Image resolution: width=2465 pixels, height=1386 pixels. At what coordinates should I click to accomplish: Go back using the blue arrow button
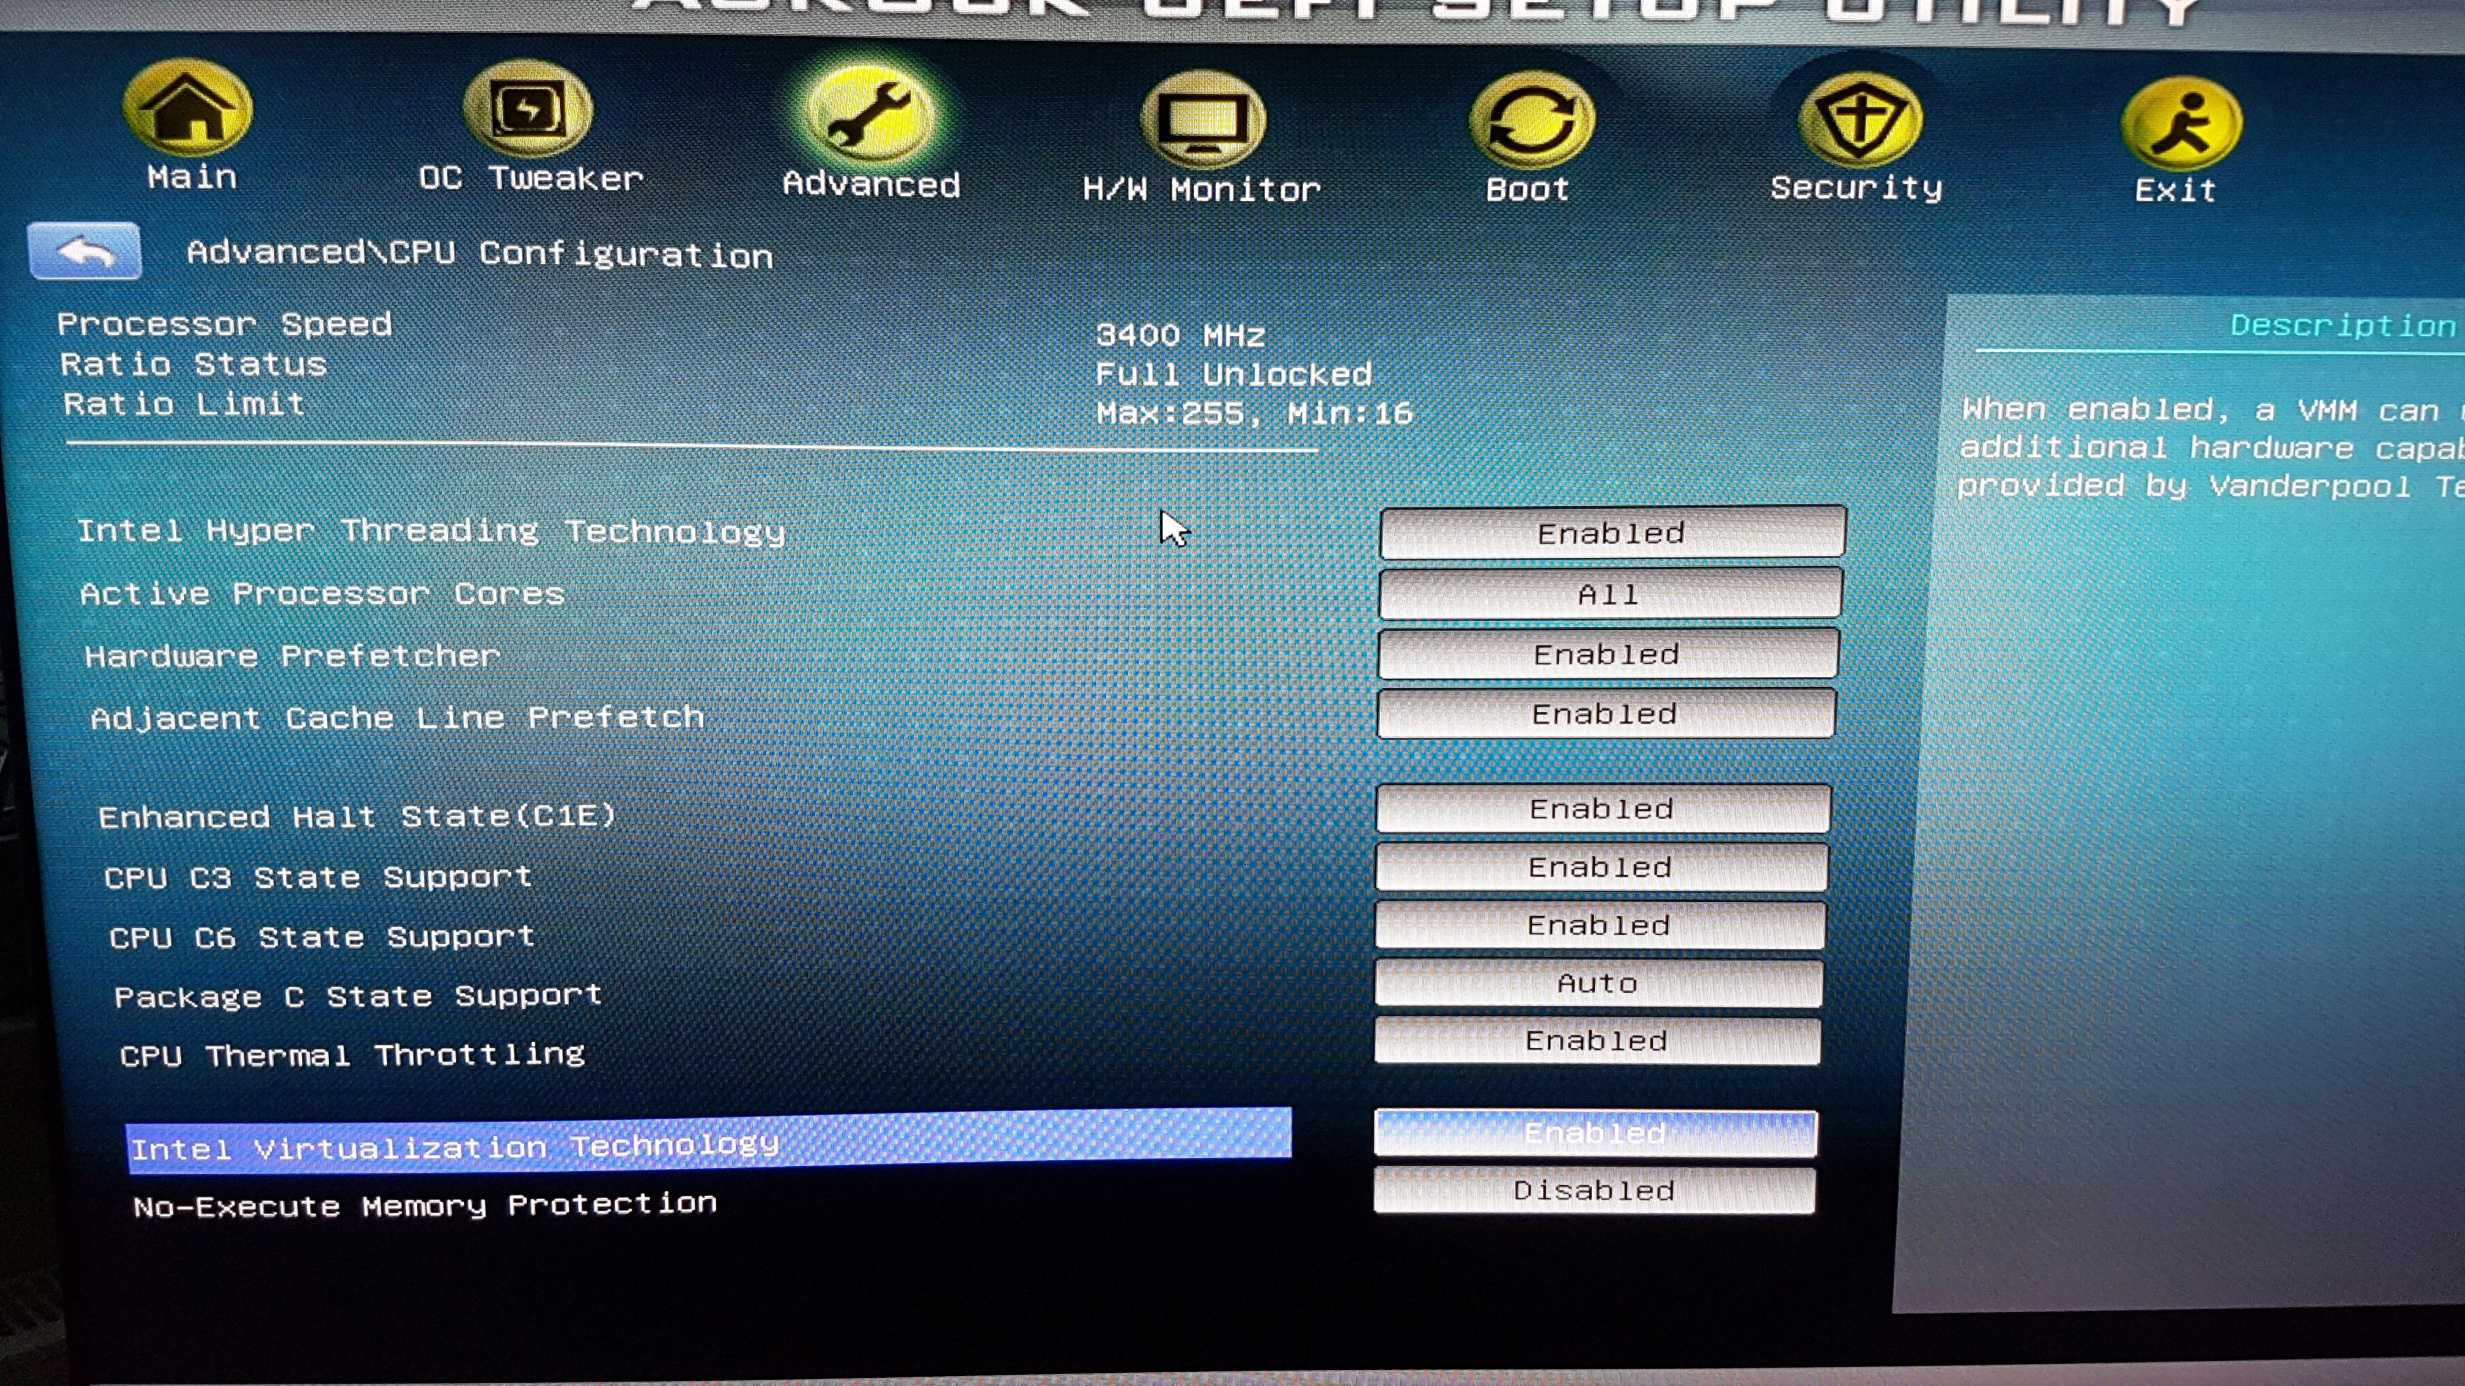click(85, 251)
